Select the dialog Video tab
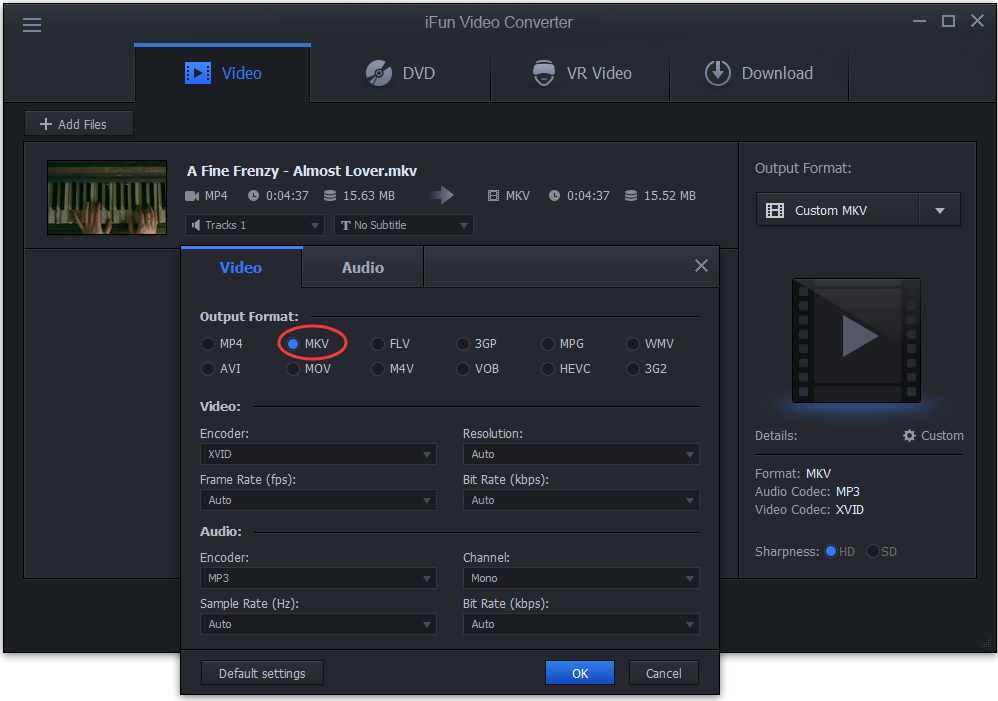The height and width of the screenshot is (701, 998). [241, 267]
